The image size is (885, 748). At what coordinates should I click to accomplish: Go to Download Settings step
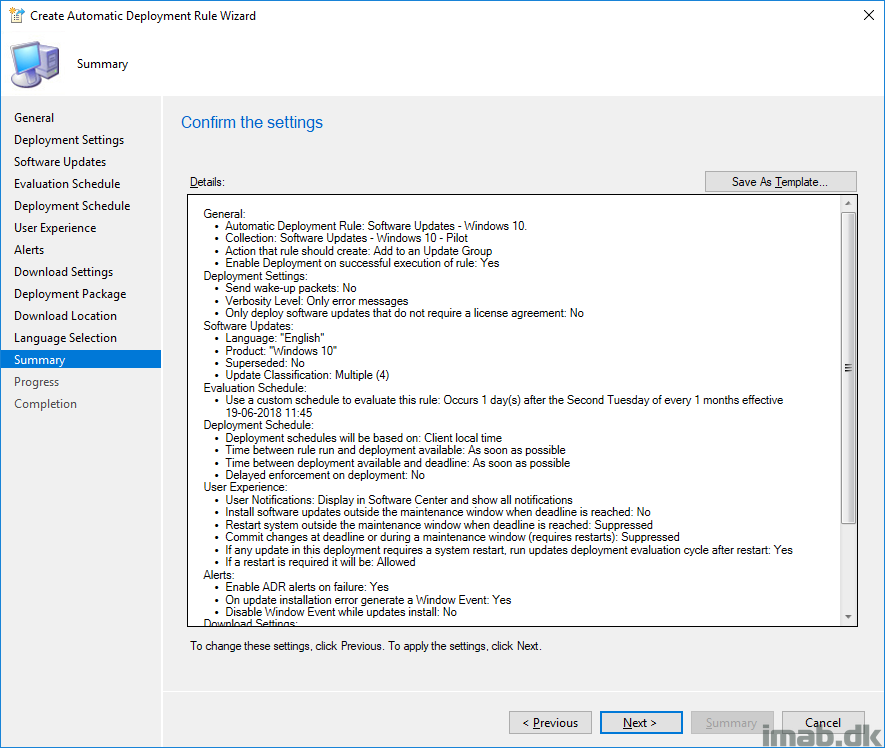[x=64, y=272]
